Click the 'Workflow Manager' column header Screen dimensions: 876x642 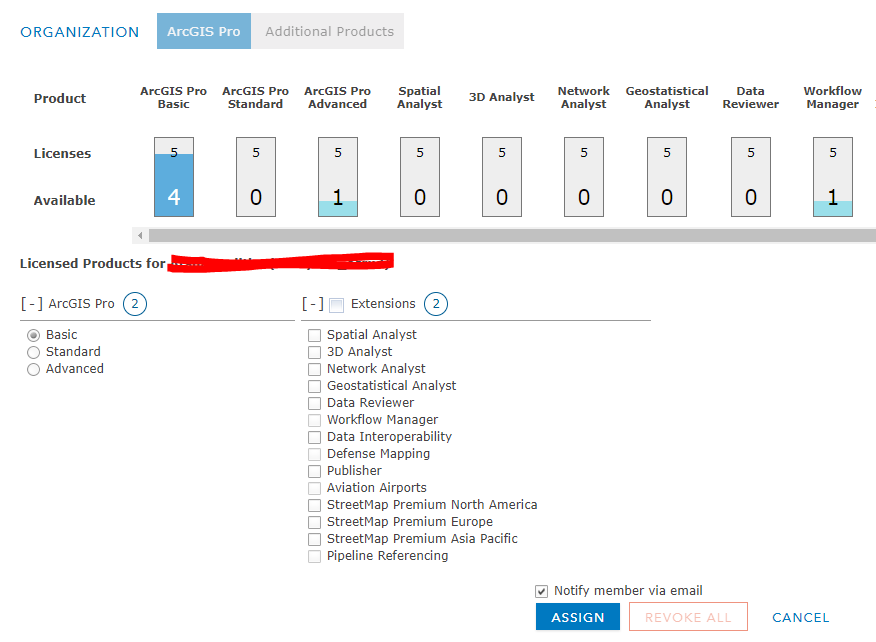(832, 97)
